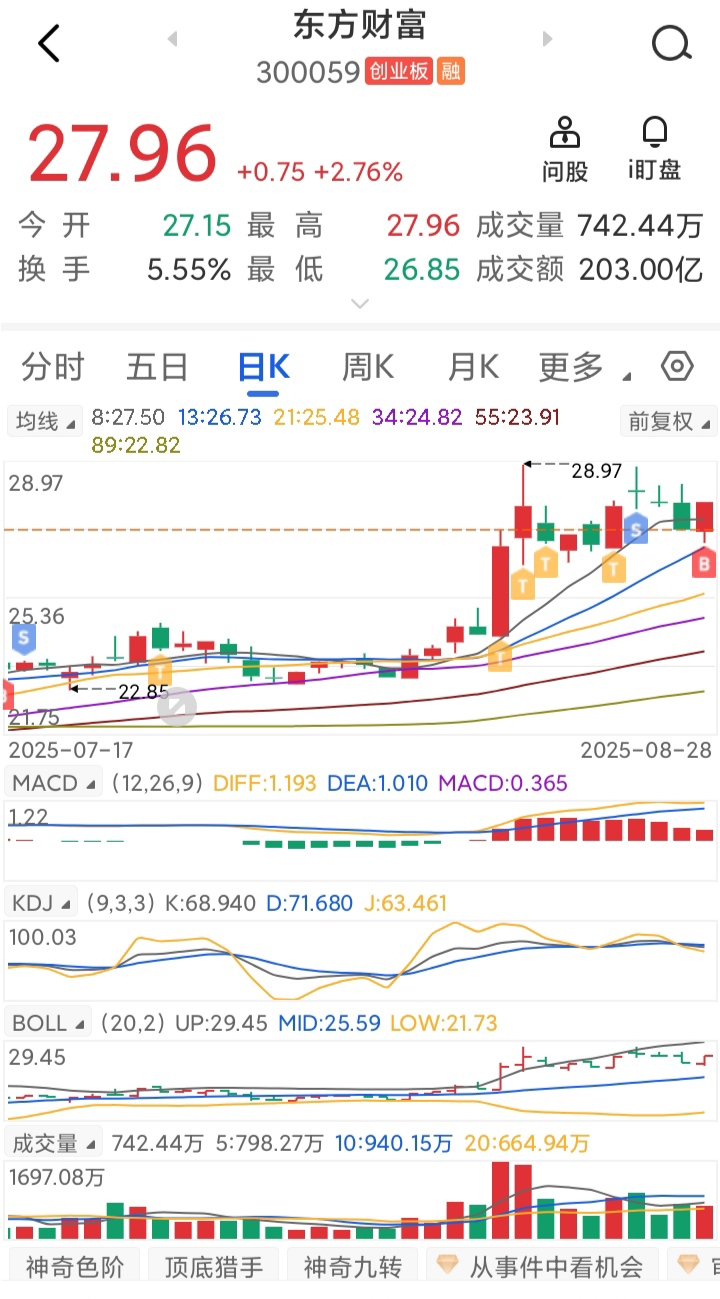
Task: Tap the gray circle slash icon on chart
Action: [x=177, y=707]
